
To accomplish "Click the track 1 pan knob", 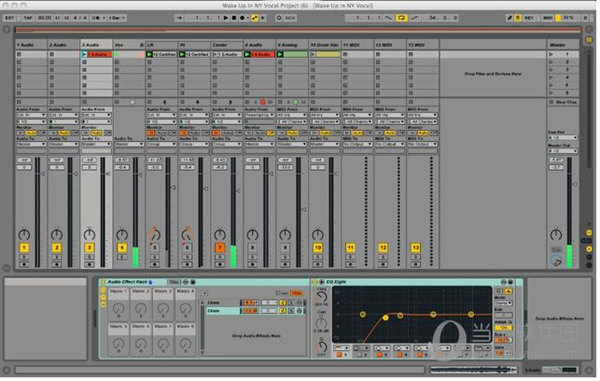I will 24,234.
